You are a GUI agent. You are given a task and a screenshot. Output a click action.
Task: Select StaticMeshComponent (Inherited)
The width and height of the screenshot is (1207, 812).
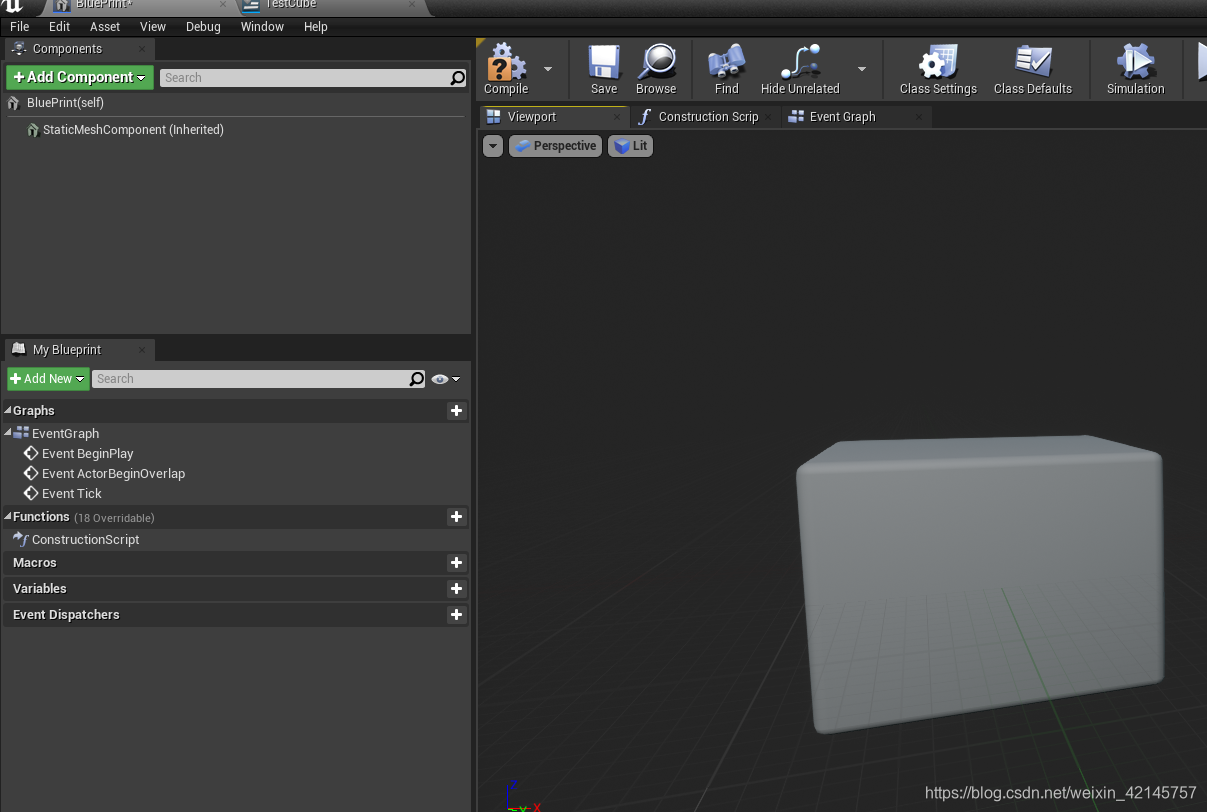[x=133, y=130]
